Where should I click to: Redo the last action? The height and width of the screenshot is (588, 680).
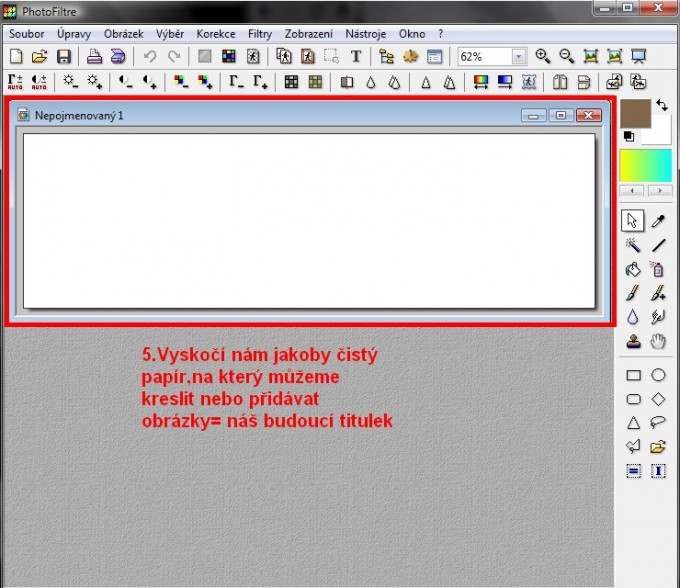[174, 56]
